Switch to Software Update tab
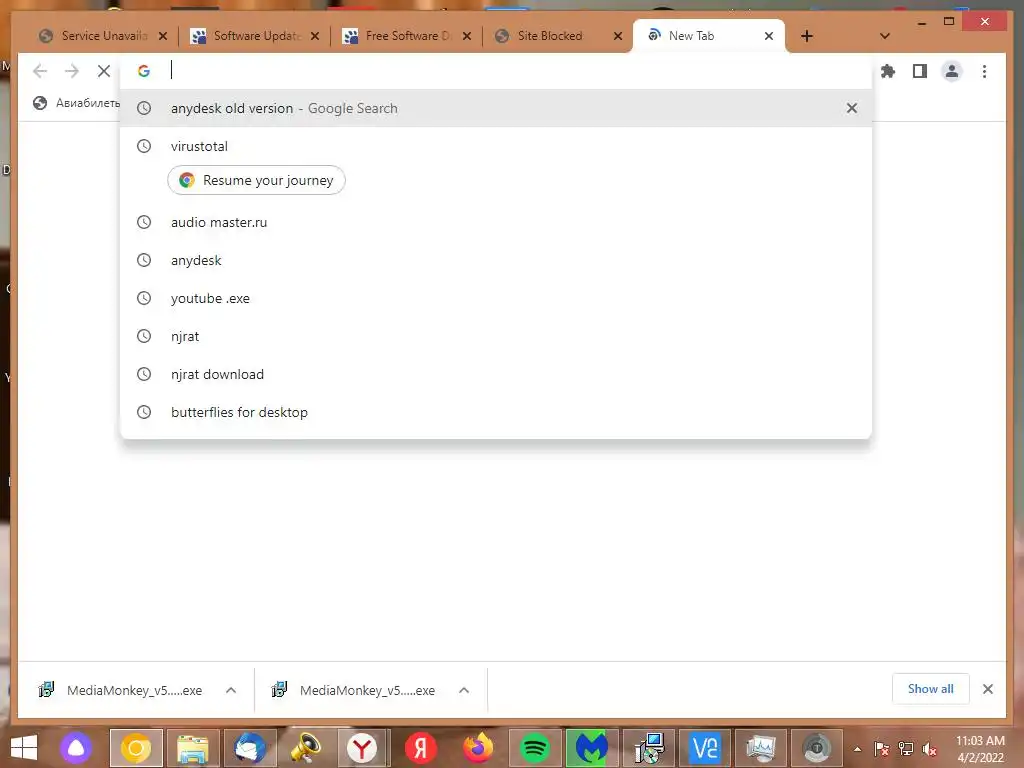This screenshot has width=1024, height=768. (x=256, y=36)
